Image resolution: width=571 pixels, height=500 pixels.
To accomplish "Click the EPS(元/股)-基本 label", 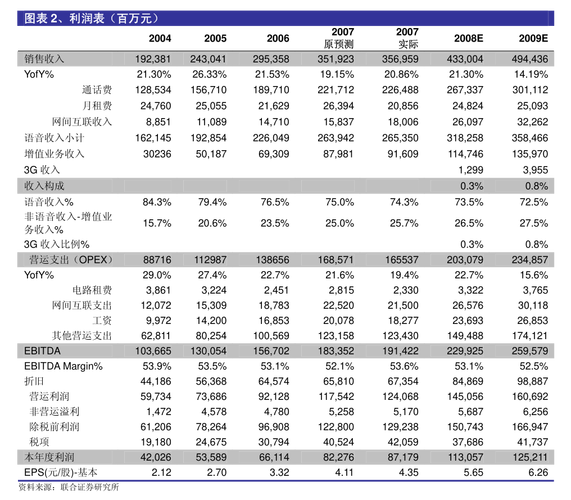I will click(x=61, y=472).
